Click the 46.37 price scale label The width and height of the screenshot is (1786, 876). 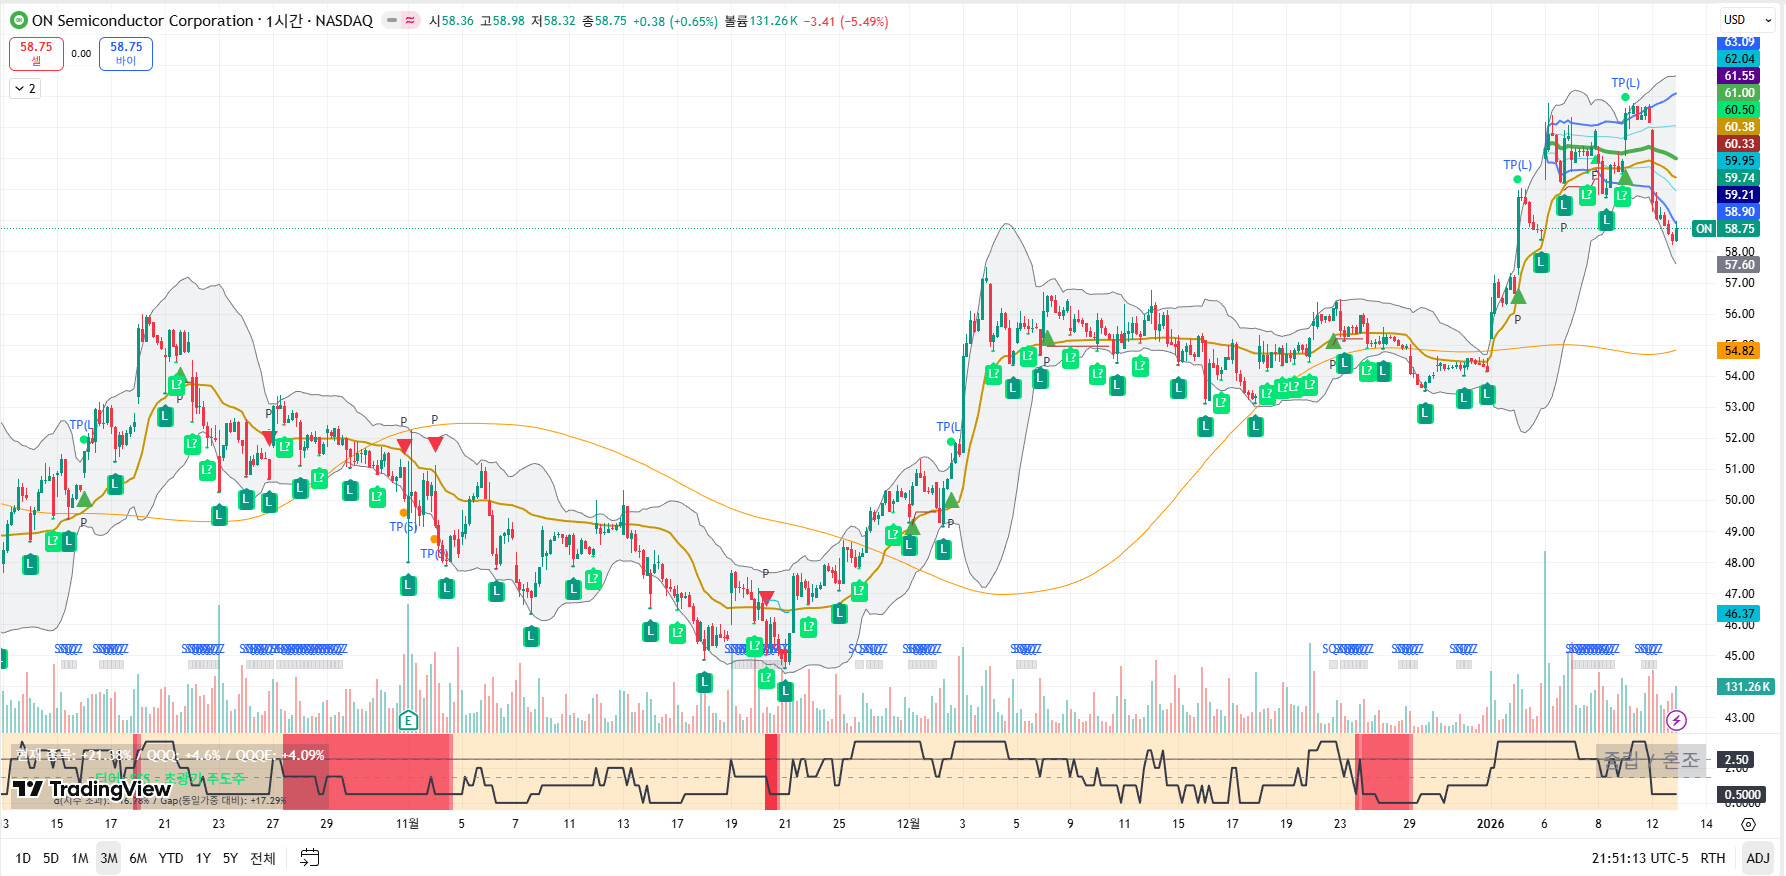(1739, 614)
